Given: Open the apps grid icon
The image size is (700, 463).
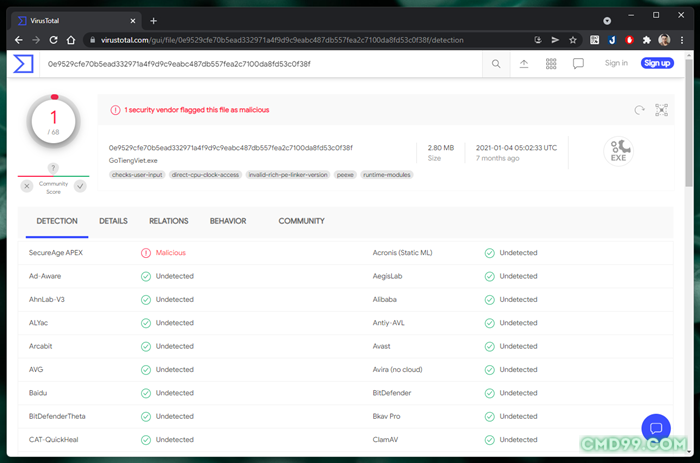Looking at the screenshot, I should pyautogui.click(x=551, y=64).
